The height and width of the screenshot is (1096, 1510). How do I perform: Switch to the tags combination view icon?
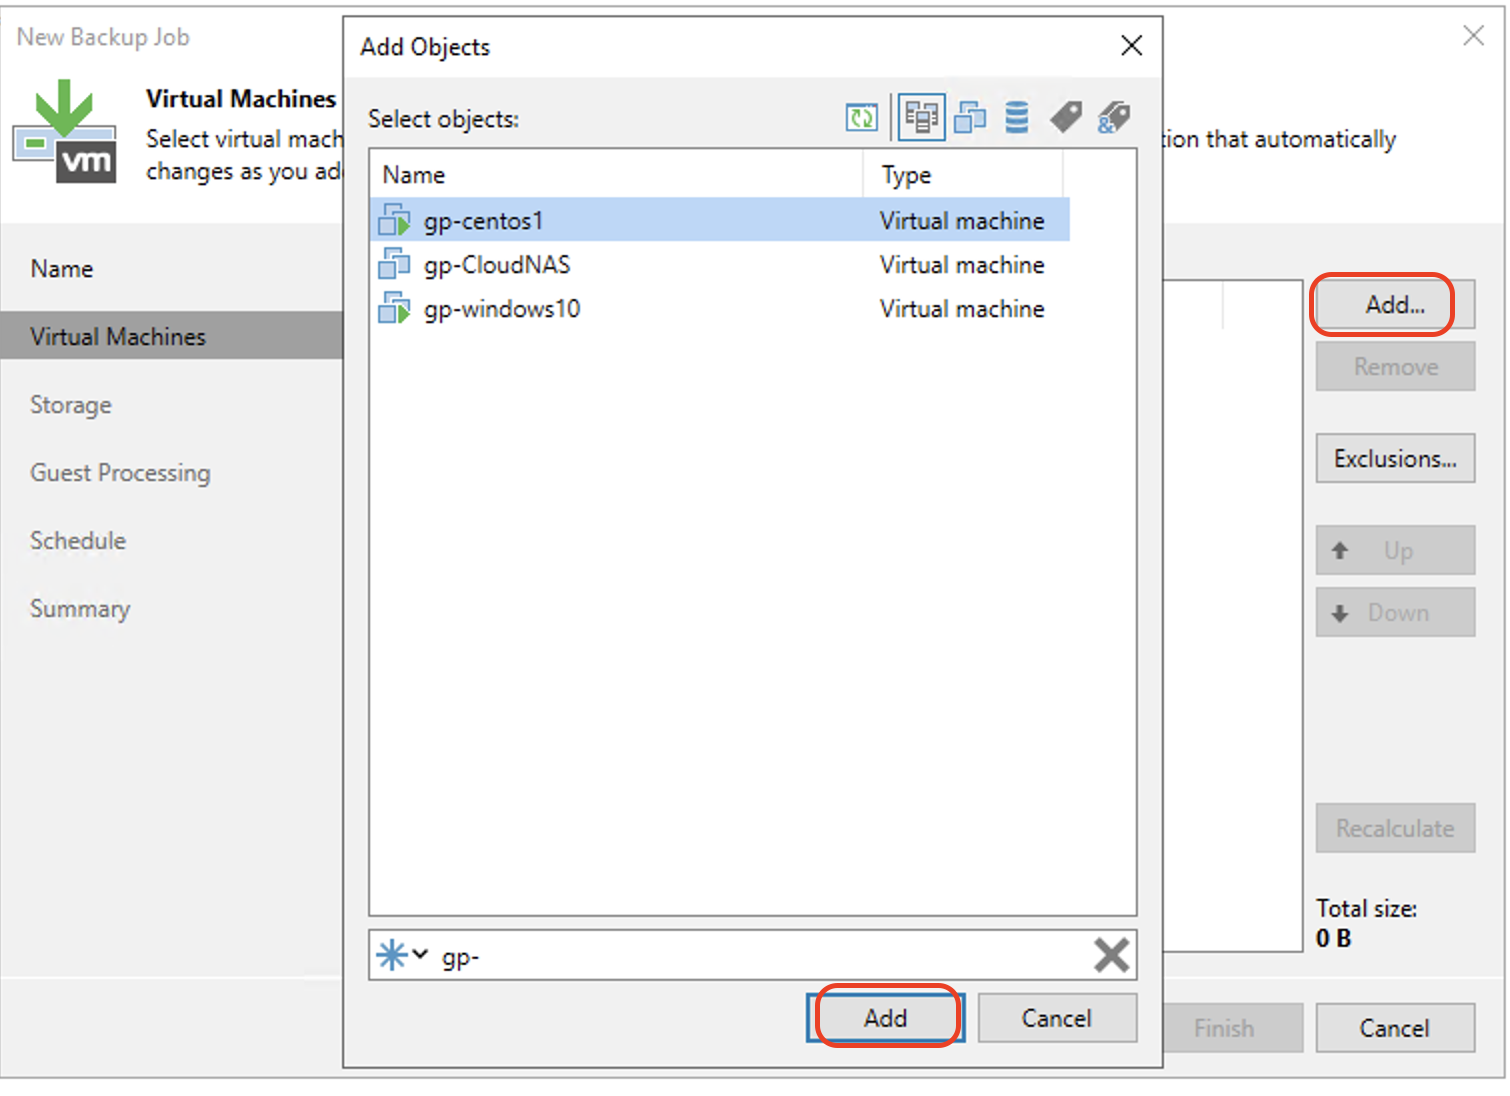(1114, 118)
